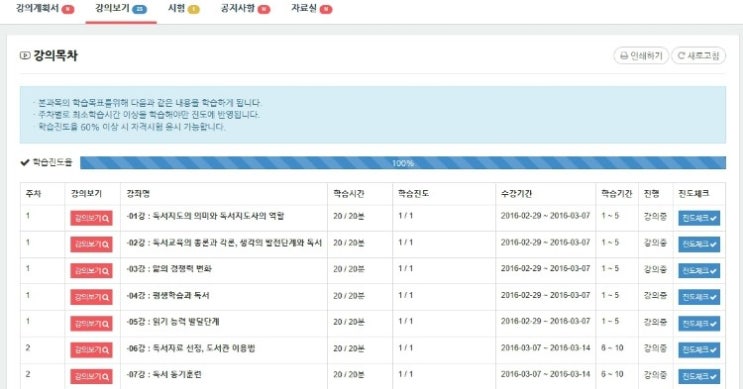Click the 새로고침 refresh button
This screenshot has height=389, width=743.
tap(698, 55)
